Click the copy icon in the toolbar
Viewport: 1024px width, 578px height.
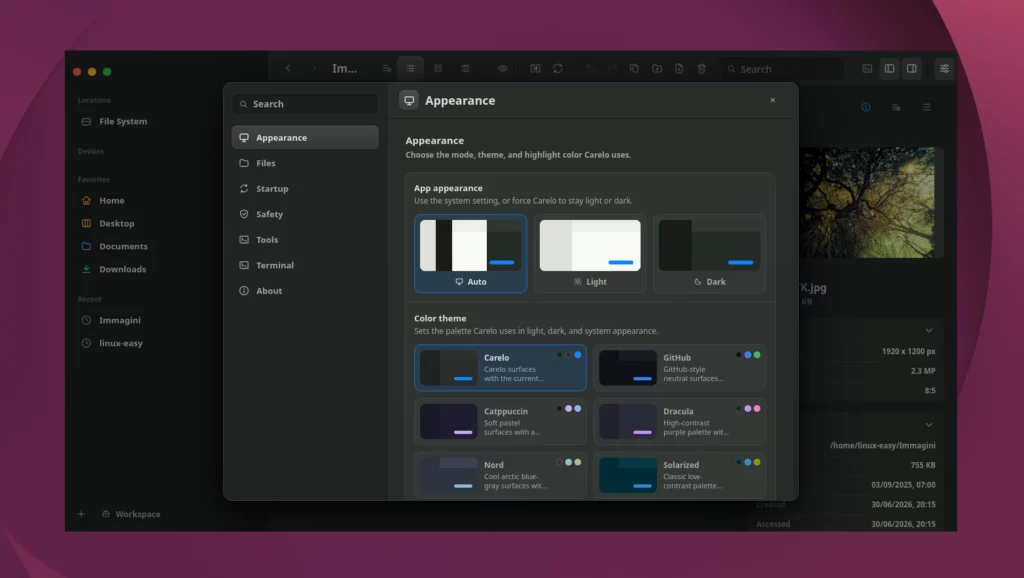click(634, 68)
